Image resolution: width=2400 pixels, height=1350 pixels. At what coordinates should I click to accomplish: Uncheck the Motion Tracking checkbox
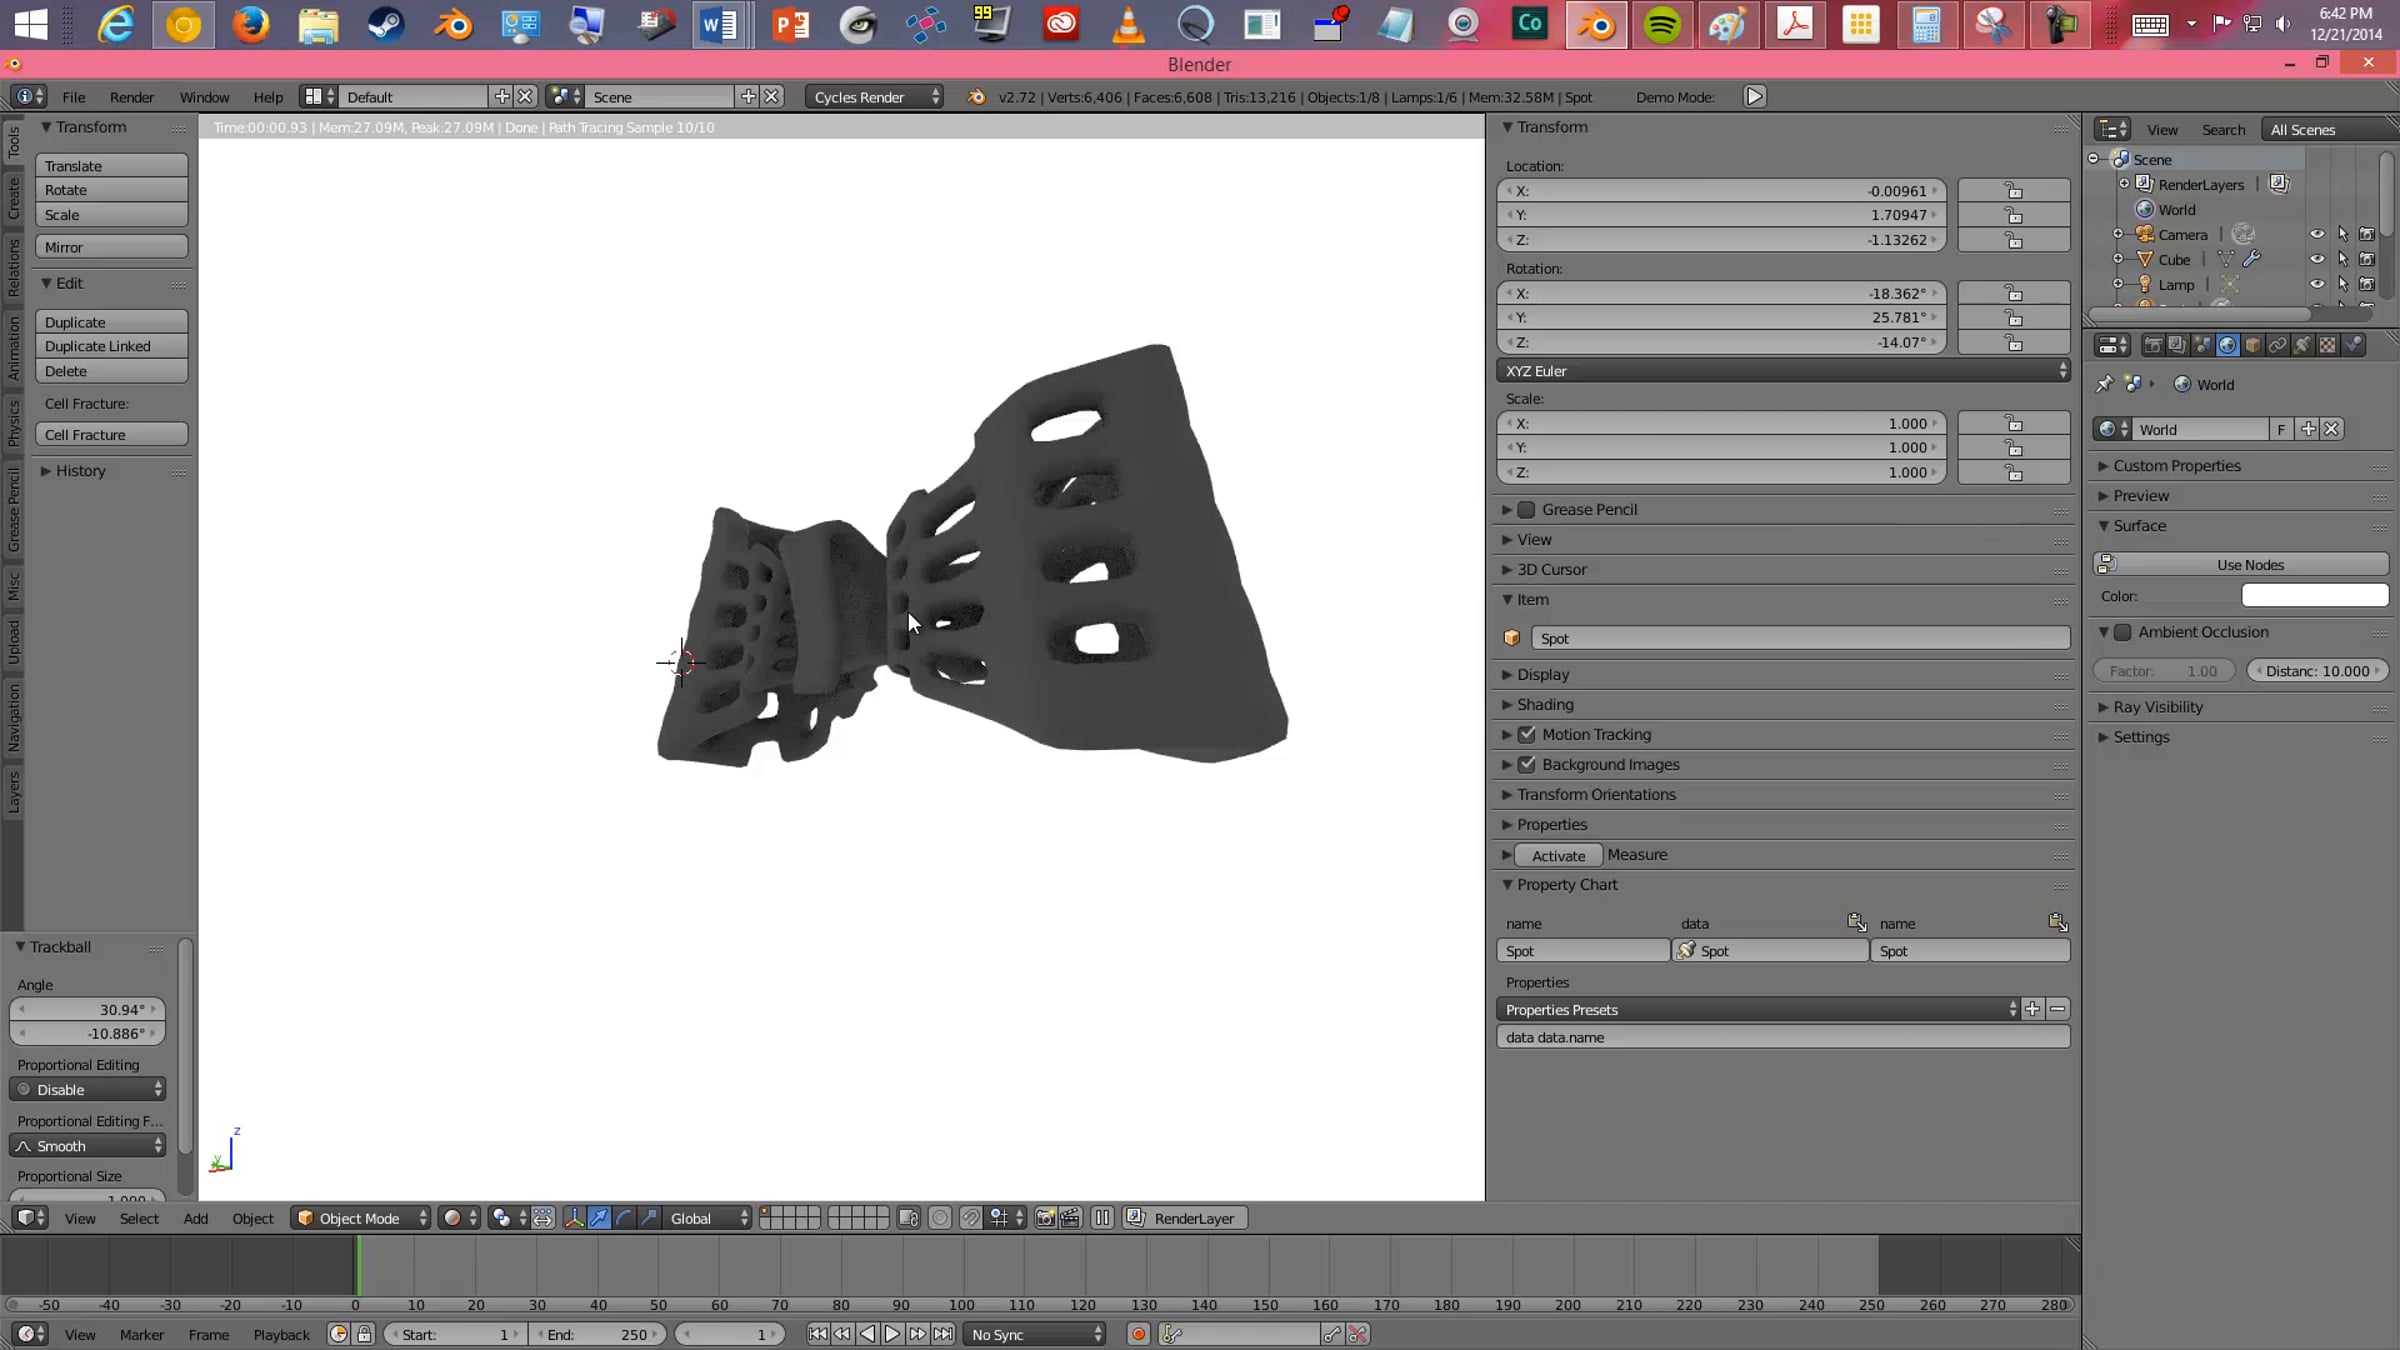(x=1526, y=734)
